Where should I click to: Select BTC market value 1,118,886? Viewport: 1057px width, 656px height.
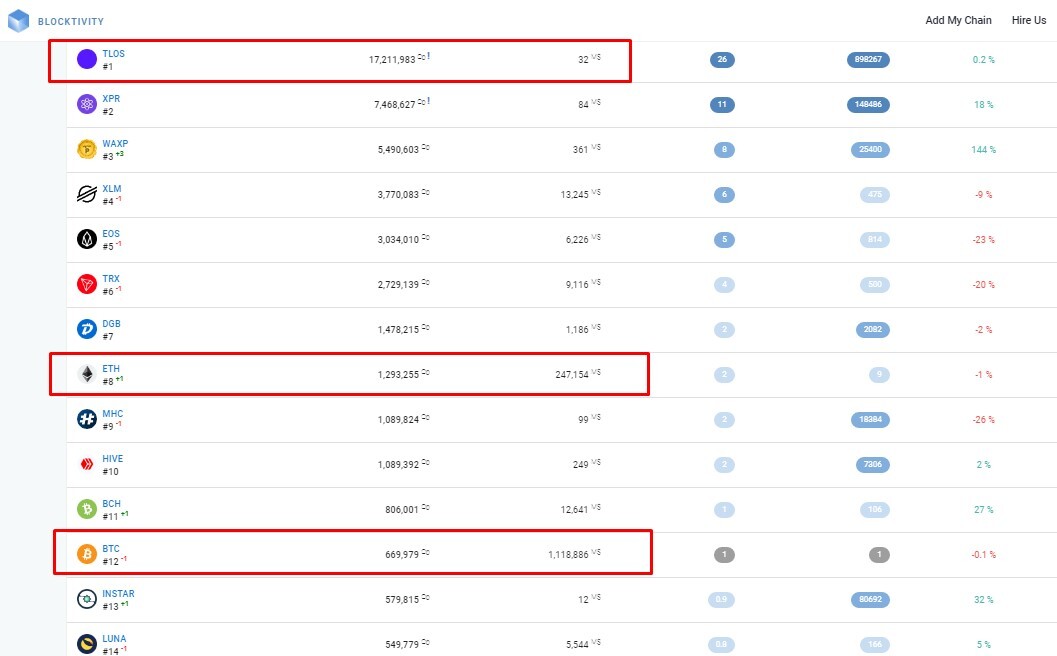click(x=568, y=554)
